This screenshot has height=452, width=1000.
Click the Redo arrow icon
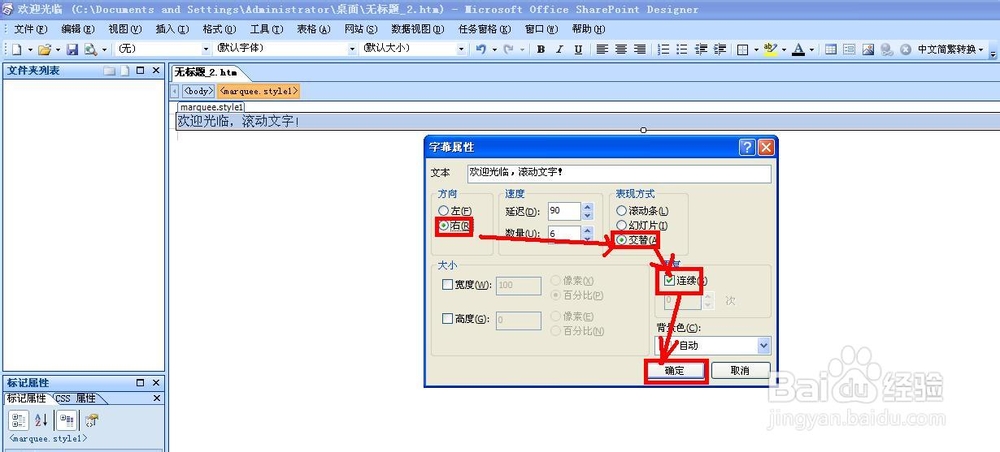point(509,49)
